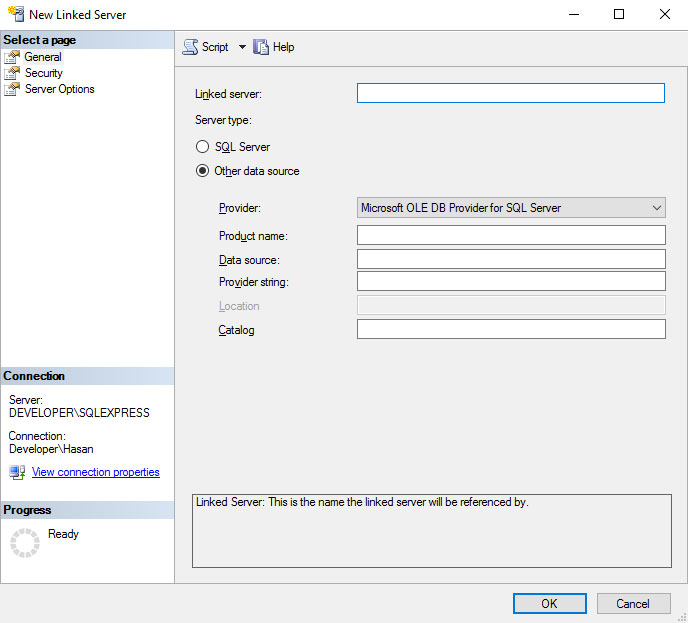
Task: Click the Script toolbar icon
Action: (190, 47)
